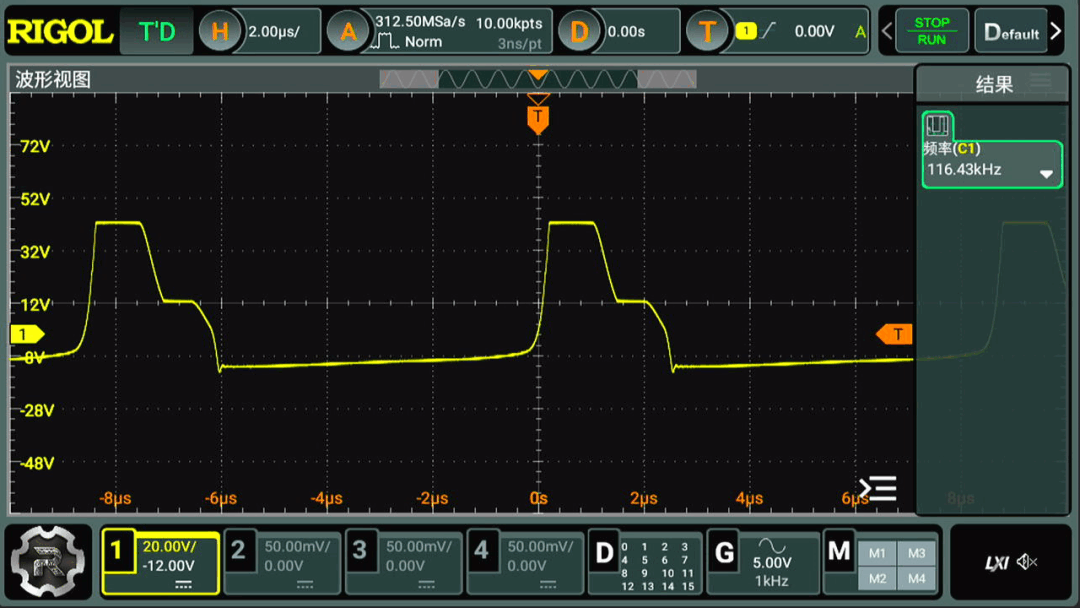The image size is (1080, 608).
Task: Toggle channel 4 on
Action: point(481,550)
